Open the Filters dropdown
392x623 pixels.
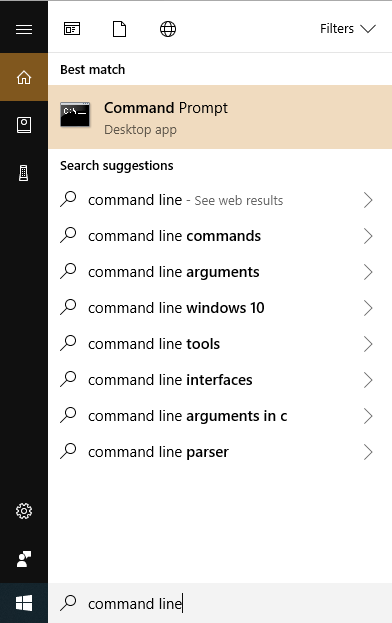[x=348, y=29]
